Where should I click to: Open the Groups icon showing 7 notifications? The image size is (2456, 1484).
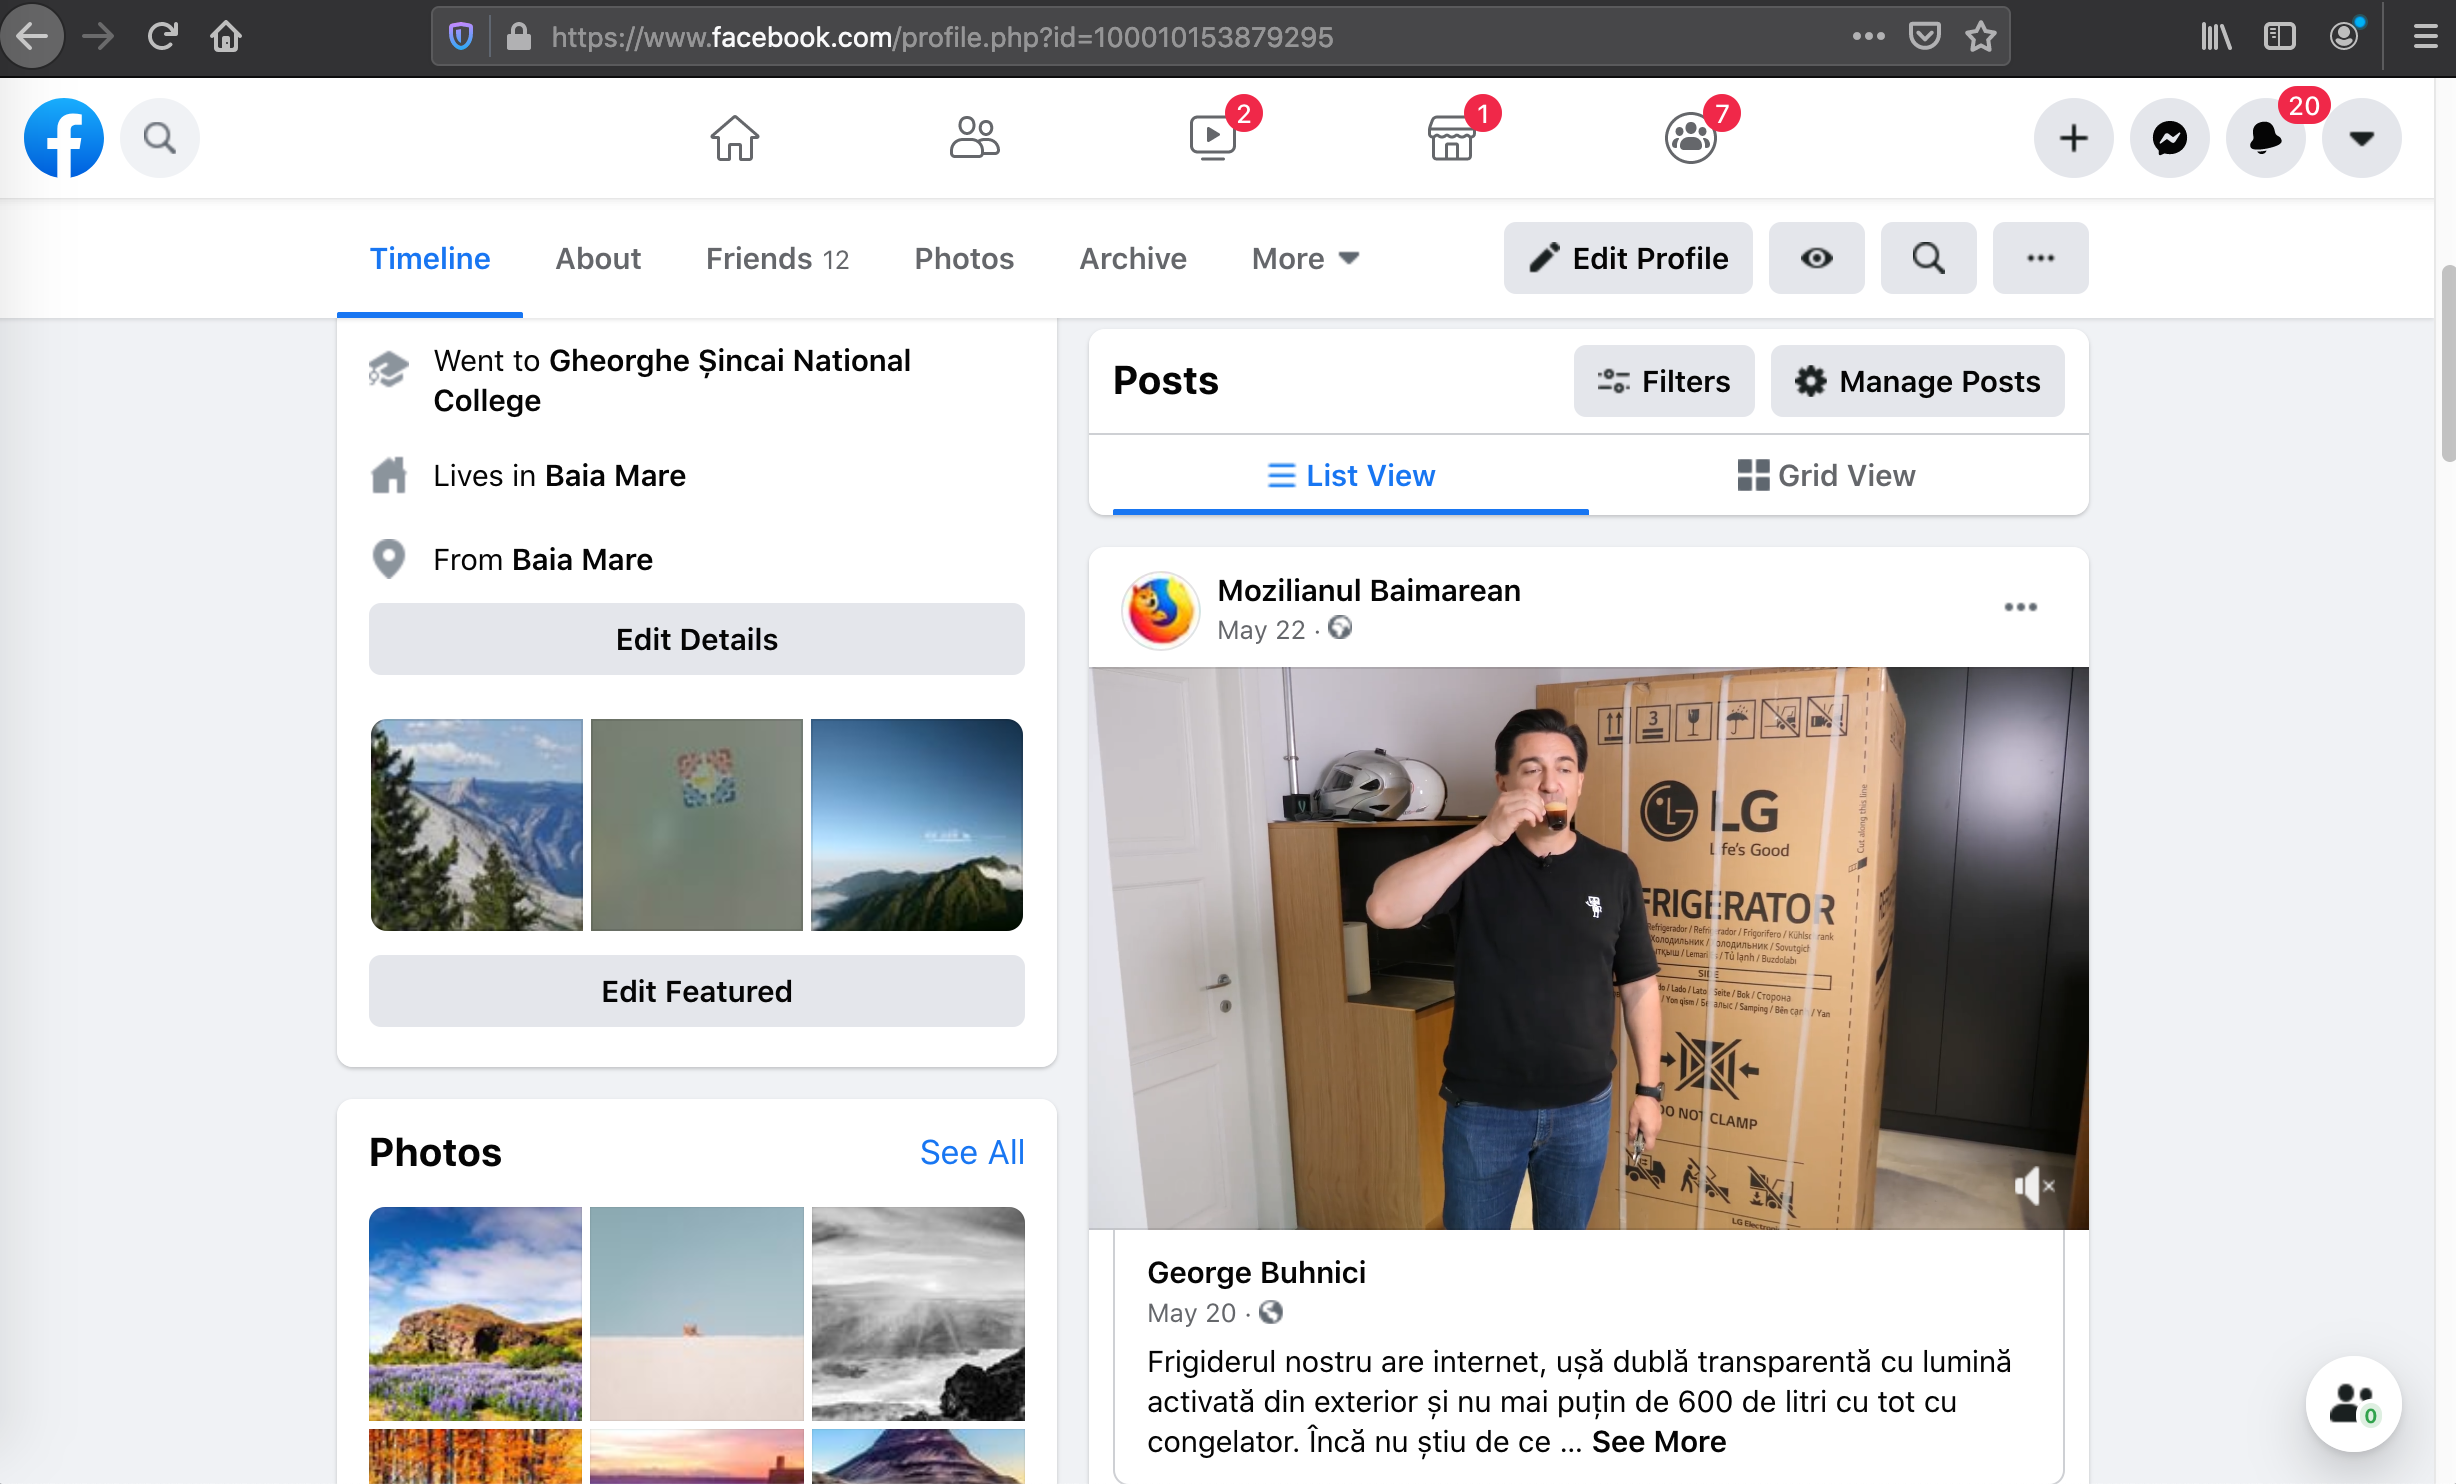pos(1691,138)
